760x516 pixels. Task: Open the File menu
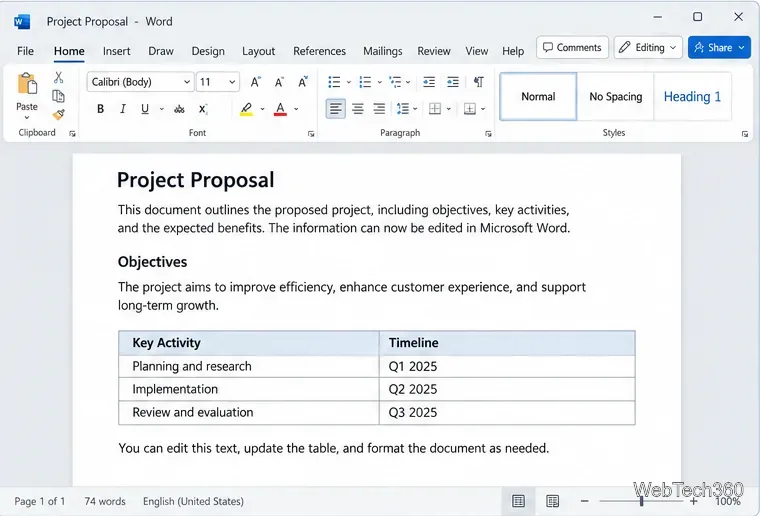25,51
